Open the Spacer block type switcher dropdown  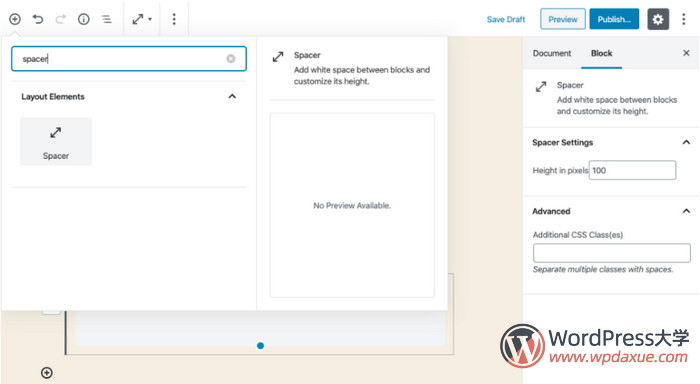coord(142,19)
